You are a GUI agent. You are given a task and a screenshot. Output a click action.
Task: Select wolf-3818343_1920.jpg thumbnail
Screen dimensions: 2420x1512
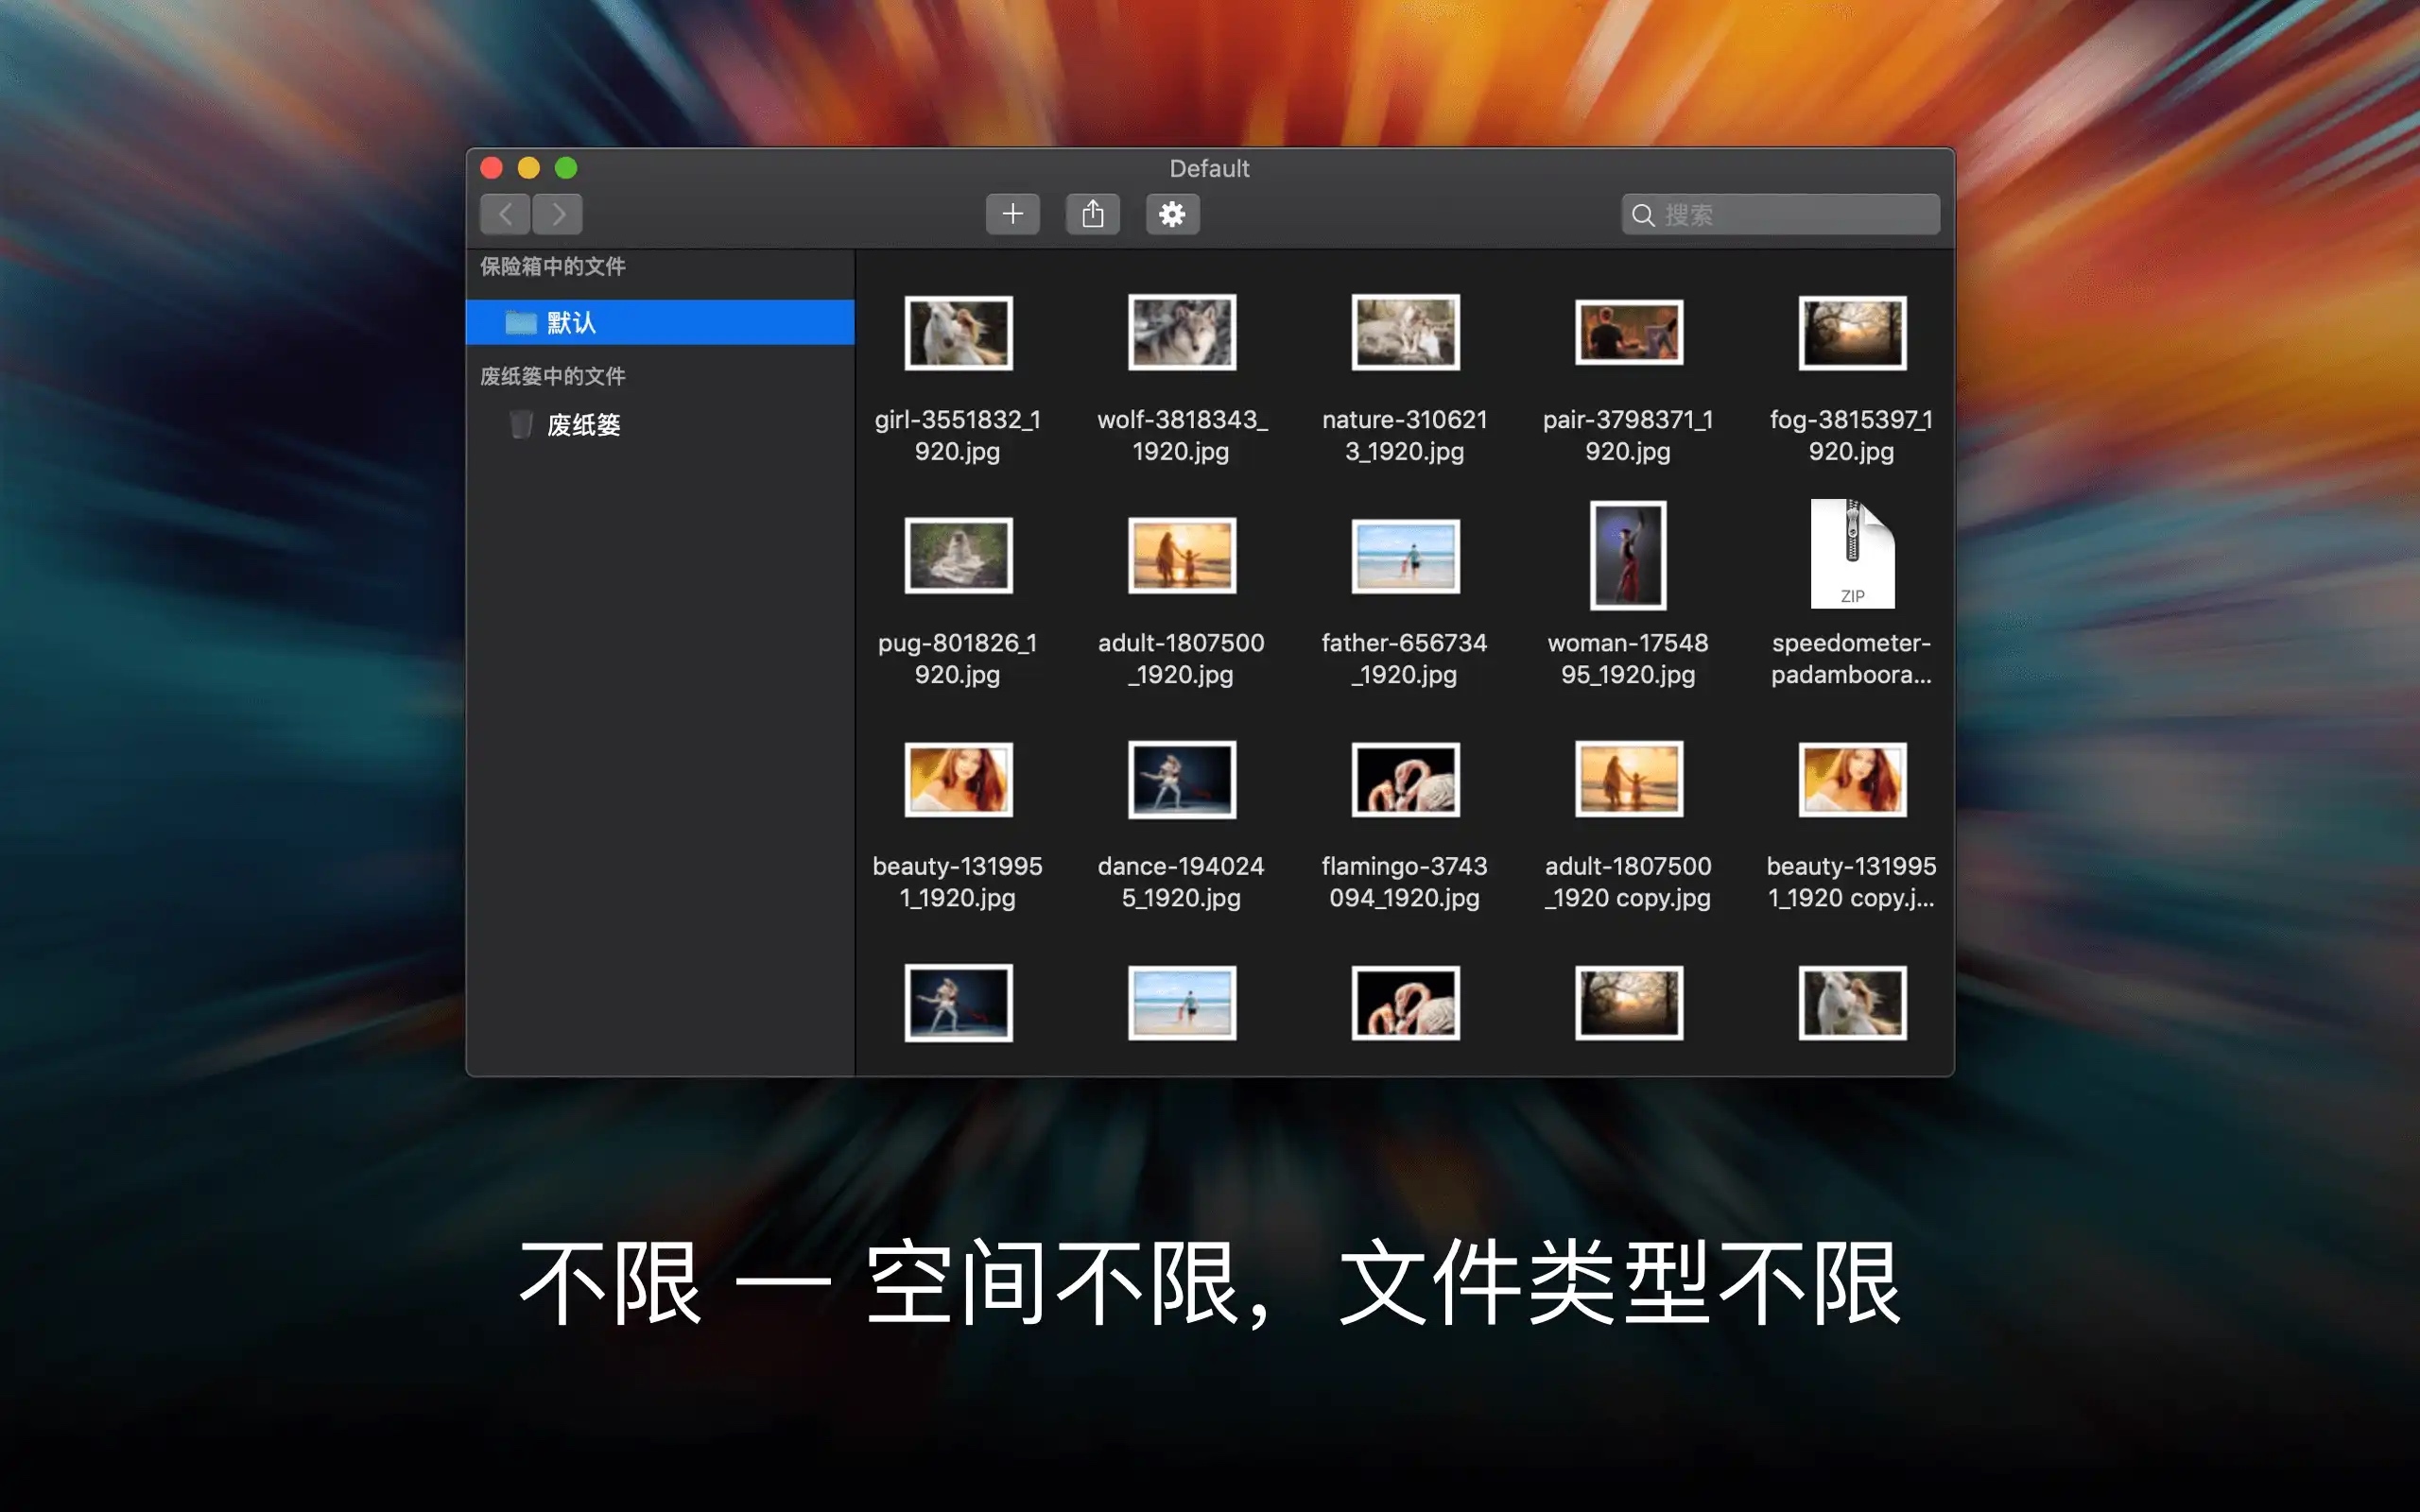pyautogui.click(x=1182, y=332)
